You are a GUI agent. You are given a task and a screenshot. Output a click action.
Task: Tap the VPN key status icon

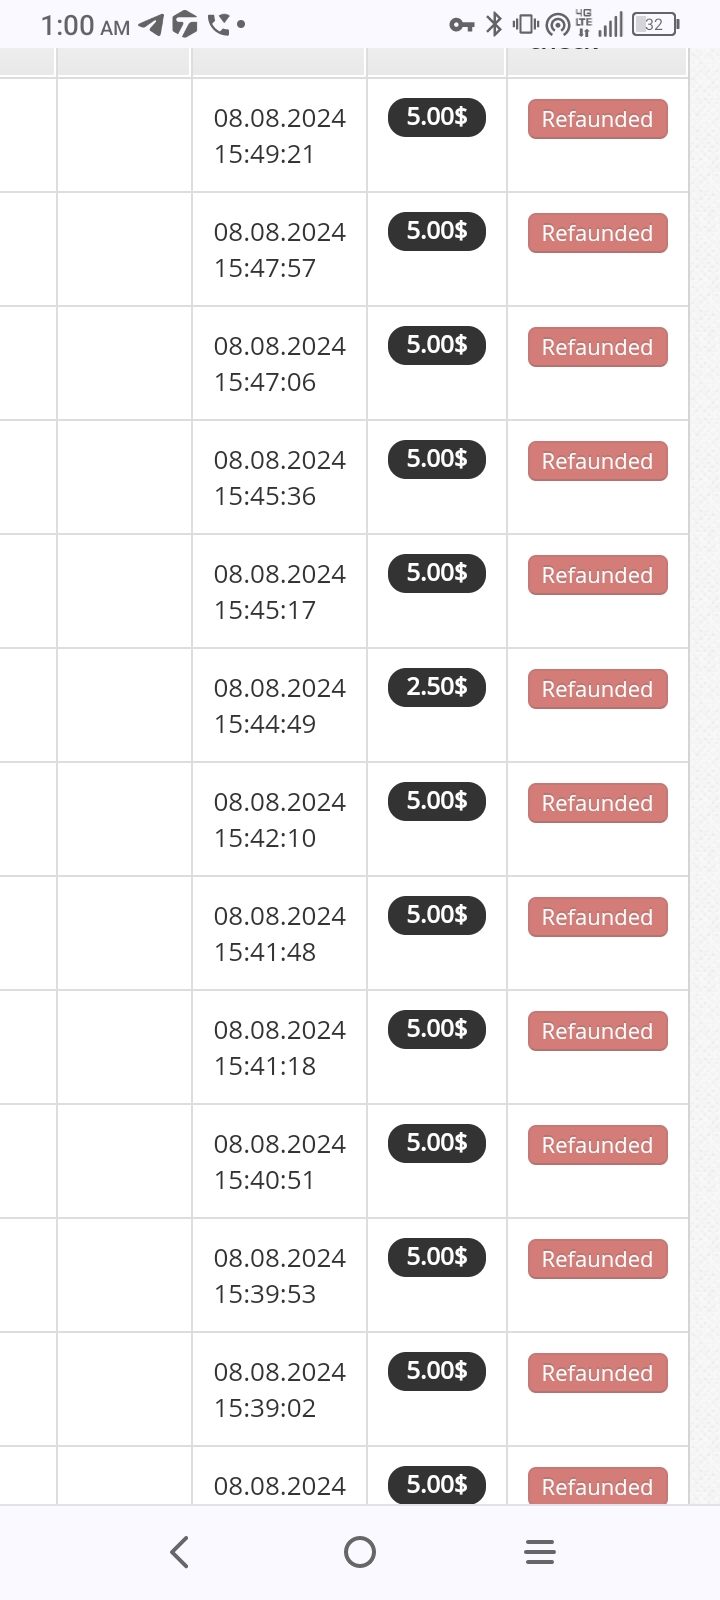461,25
